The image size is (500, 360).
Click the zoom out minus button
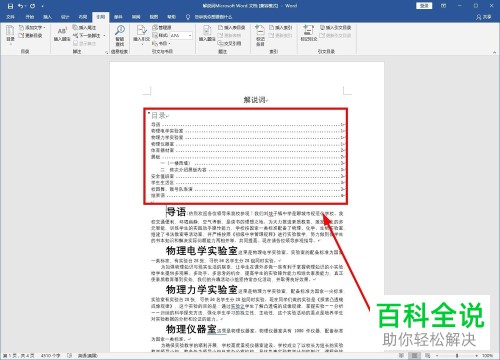point(437,356)
